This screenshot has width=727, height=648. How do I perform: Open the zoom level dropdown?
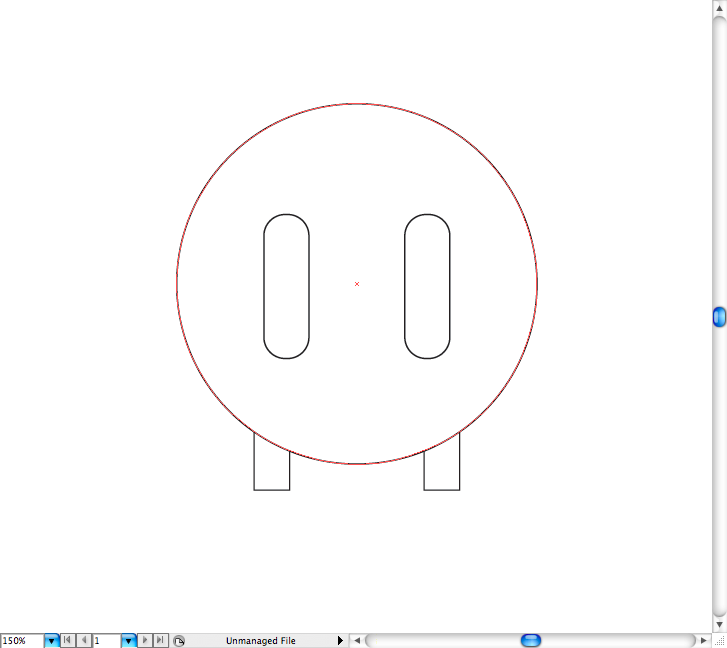pyautogui.click(x=51, y=640)
